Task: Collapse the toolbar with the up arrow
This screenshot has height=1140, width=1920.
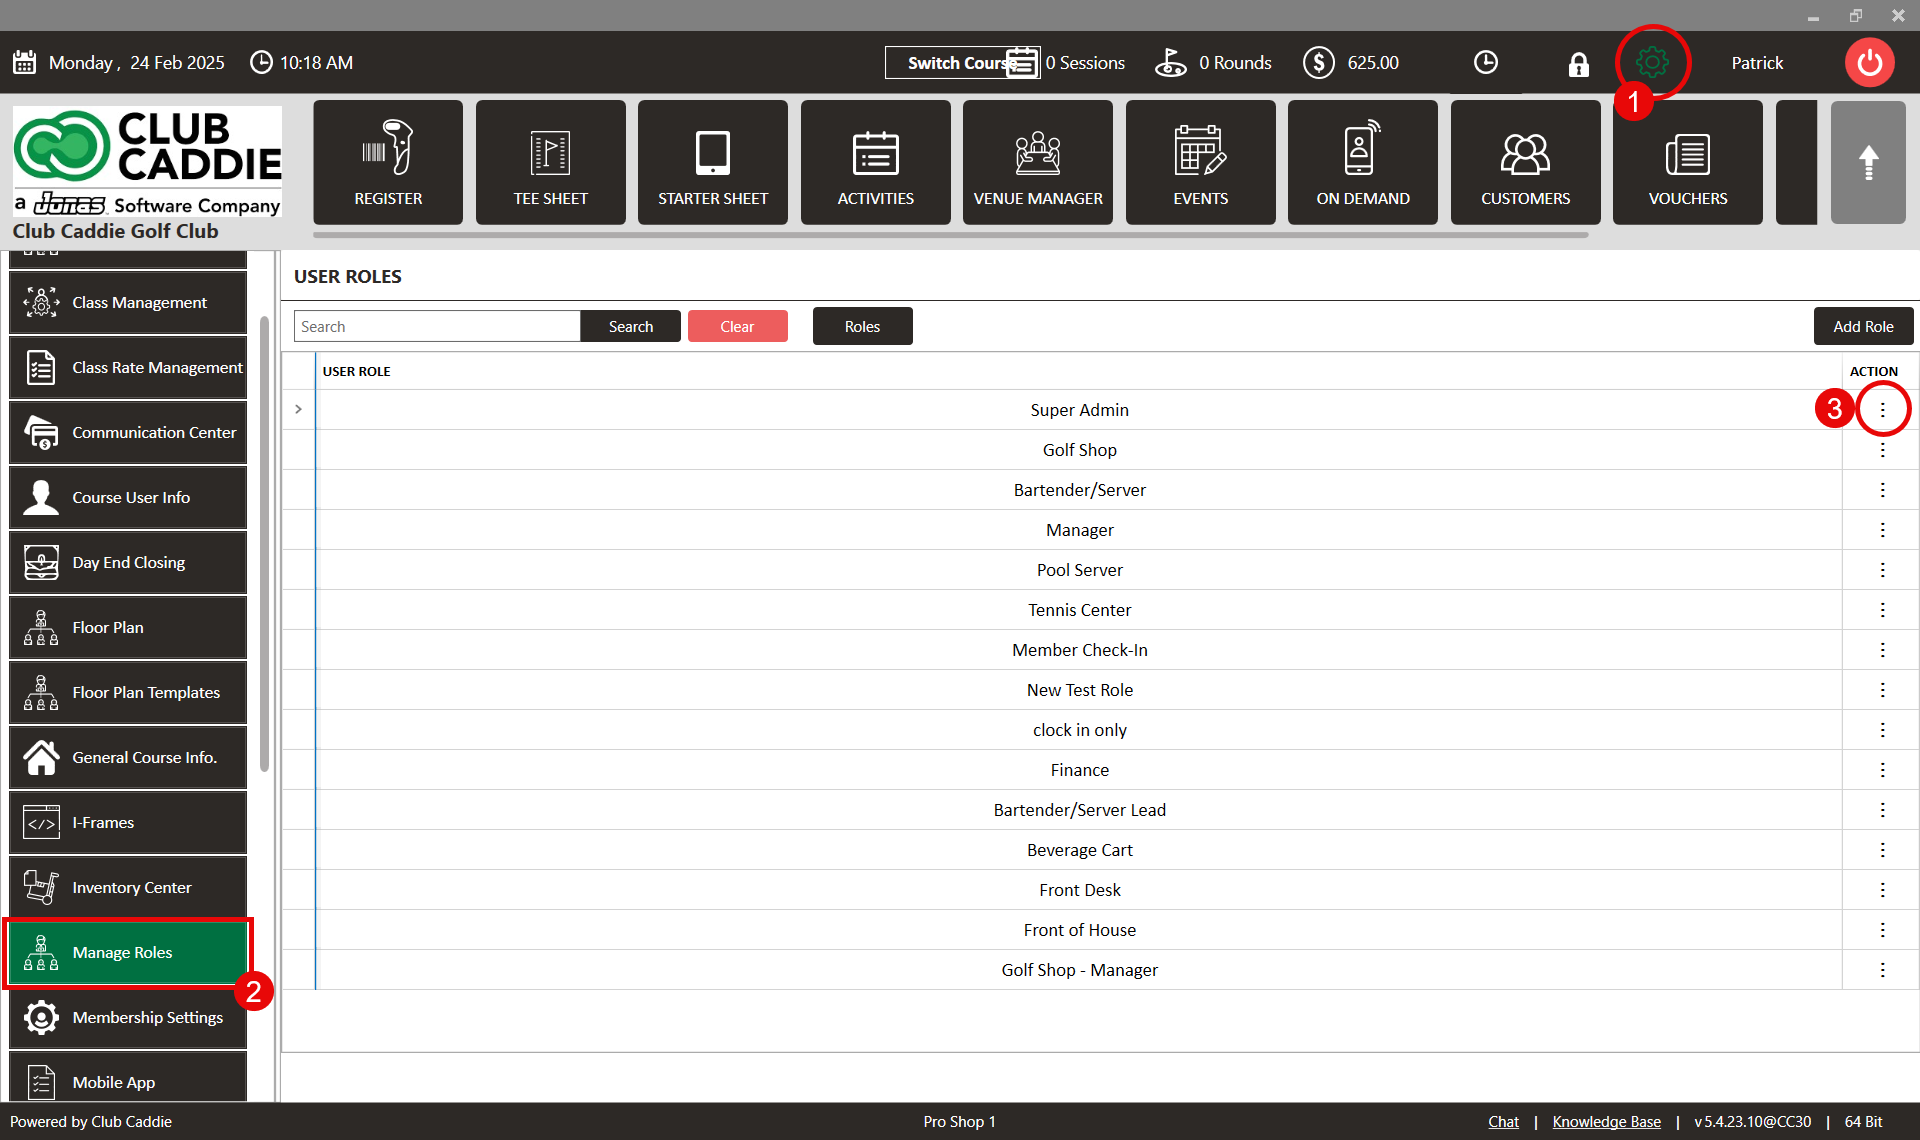Action: [x=1868, y=162]
